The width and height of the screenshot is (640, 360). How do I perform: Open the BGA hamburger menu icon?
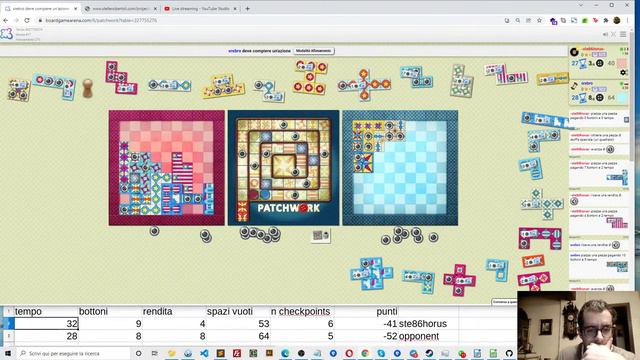pyautogui.click(x=623, y=34)
